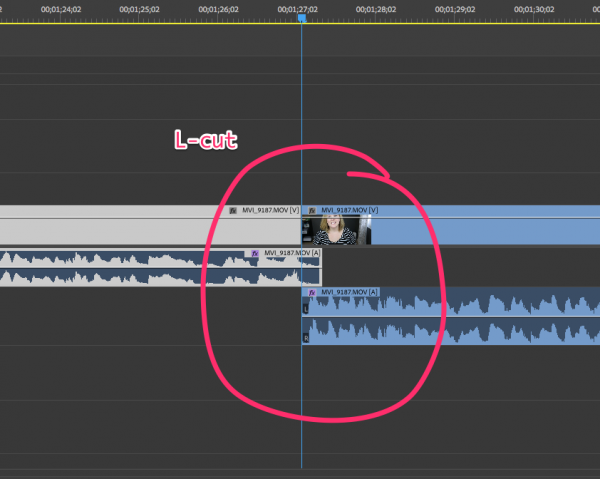Screen dimensions: 600x479
Task: Click the ruler at timecode 00;01;25;02
Action: click(x=139, y=9)
